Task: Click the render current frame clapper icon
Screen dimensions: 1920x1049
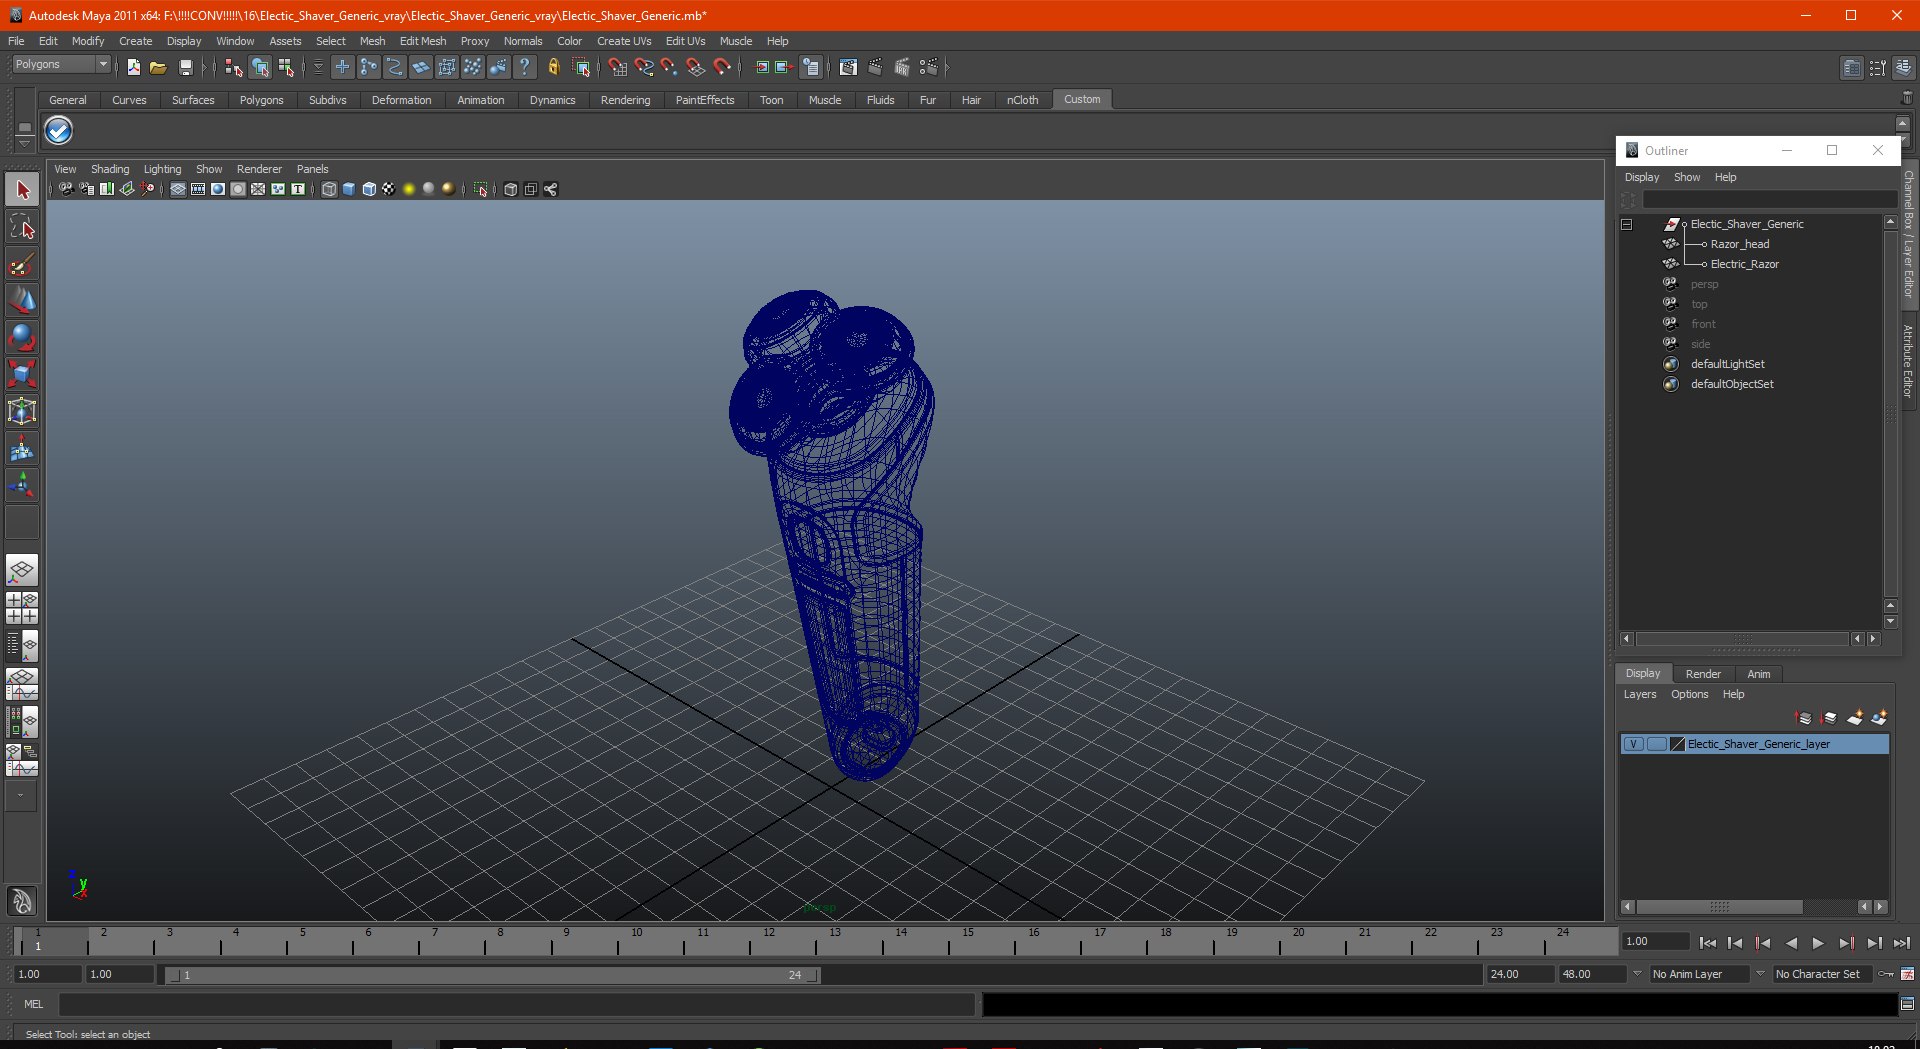Action: (x=875, y=67)
